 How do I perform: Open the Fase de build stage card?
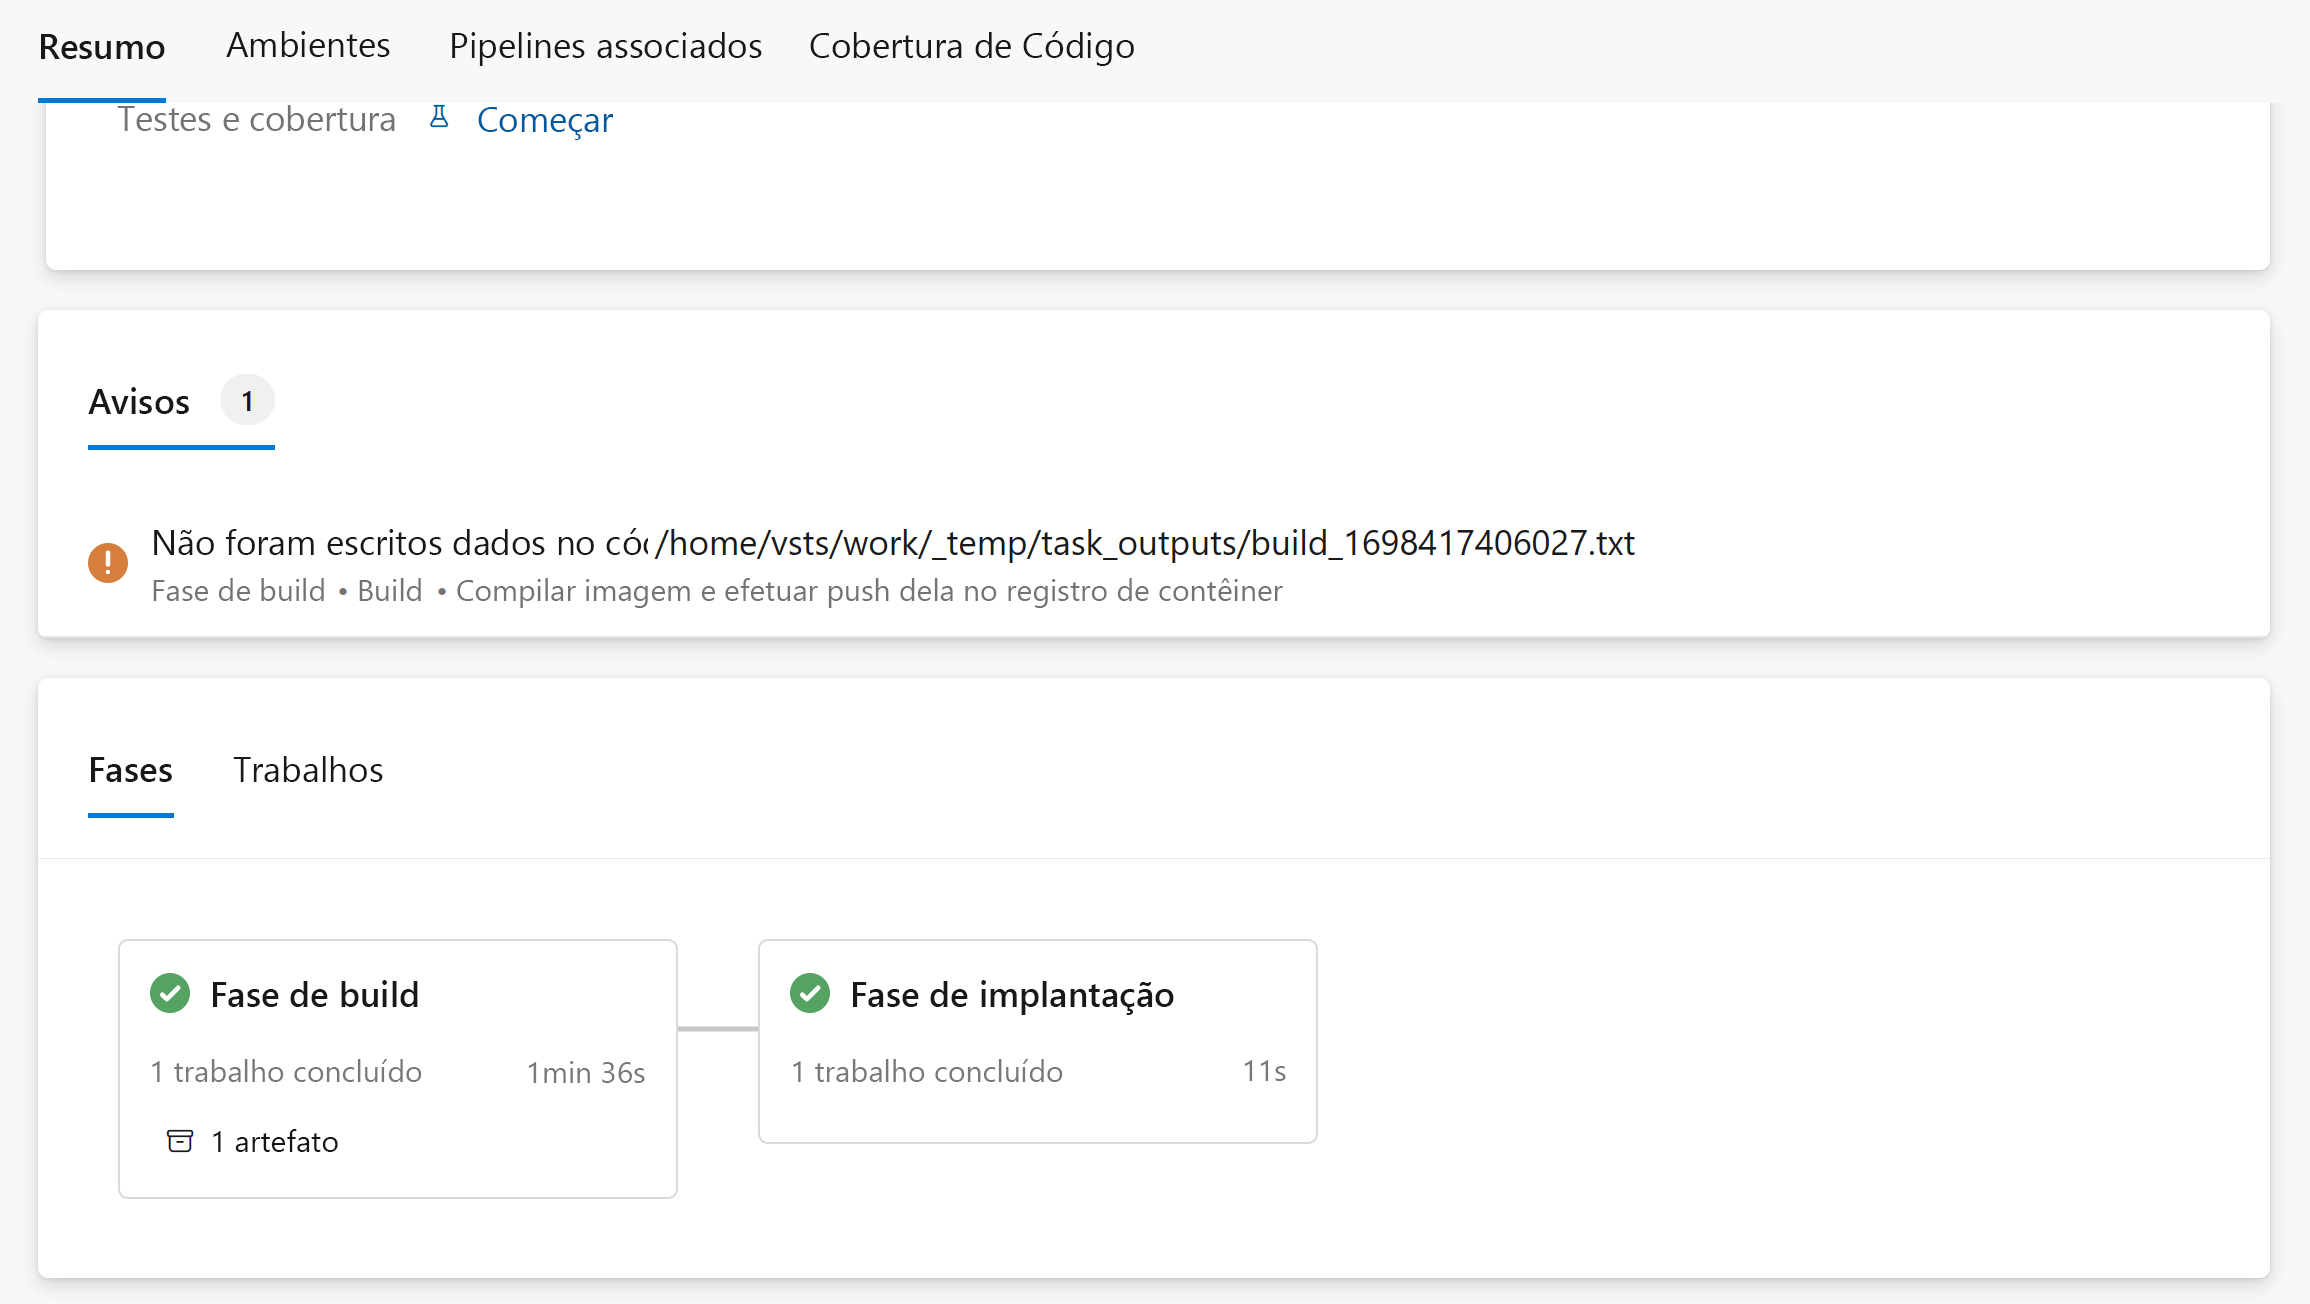(x=397, y=1067)
